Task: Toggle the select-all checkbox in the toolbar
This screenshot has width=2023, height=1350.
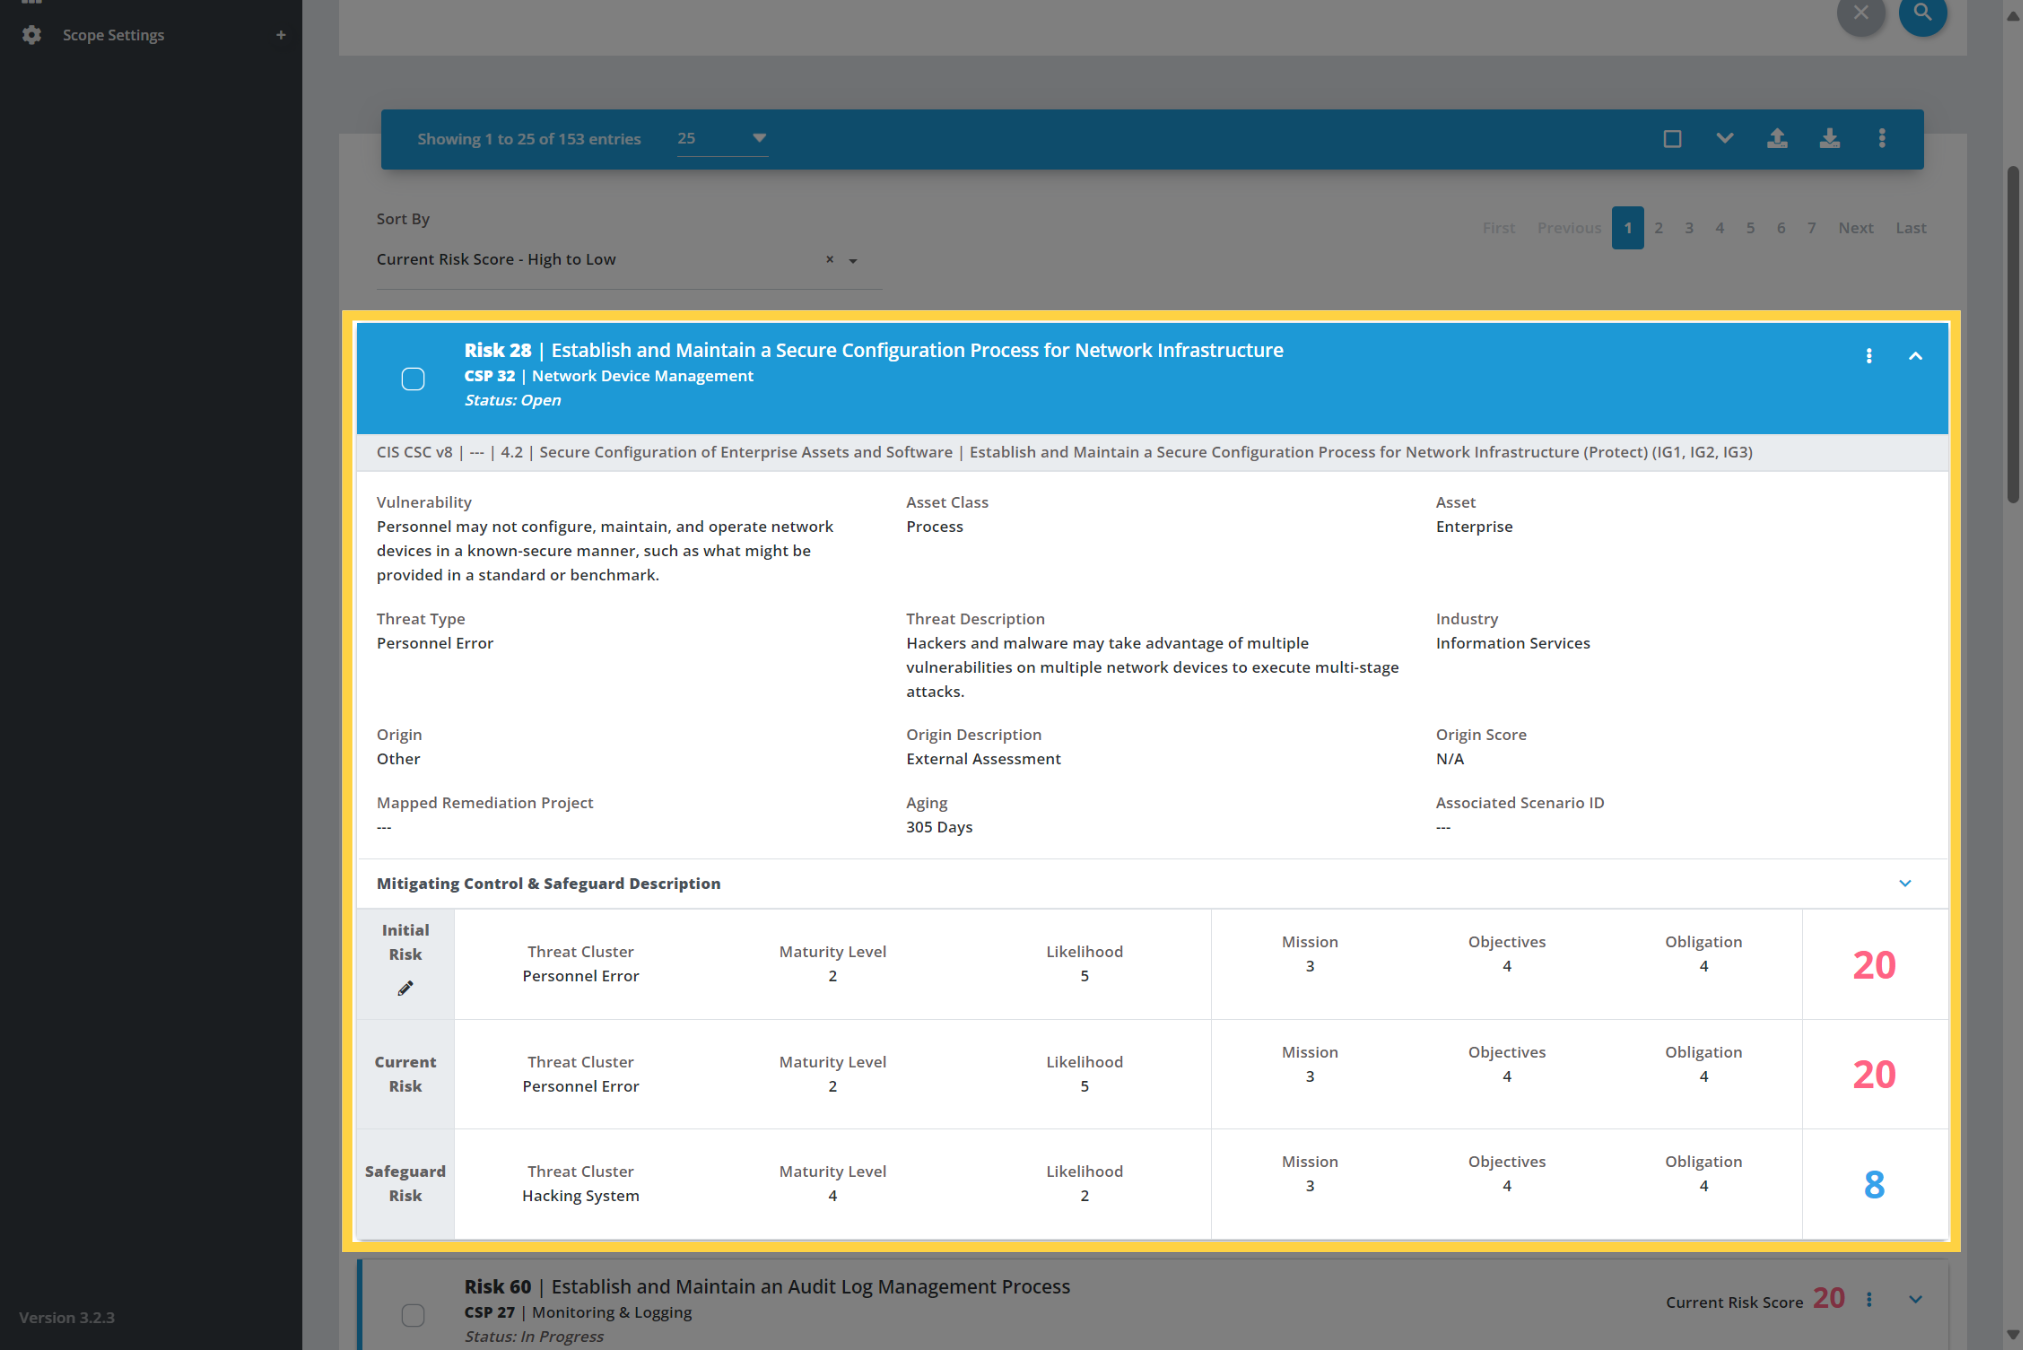Action: (1672, 139)
